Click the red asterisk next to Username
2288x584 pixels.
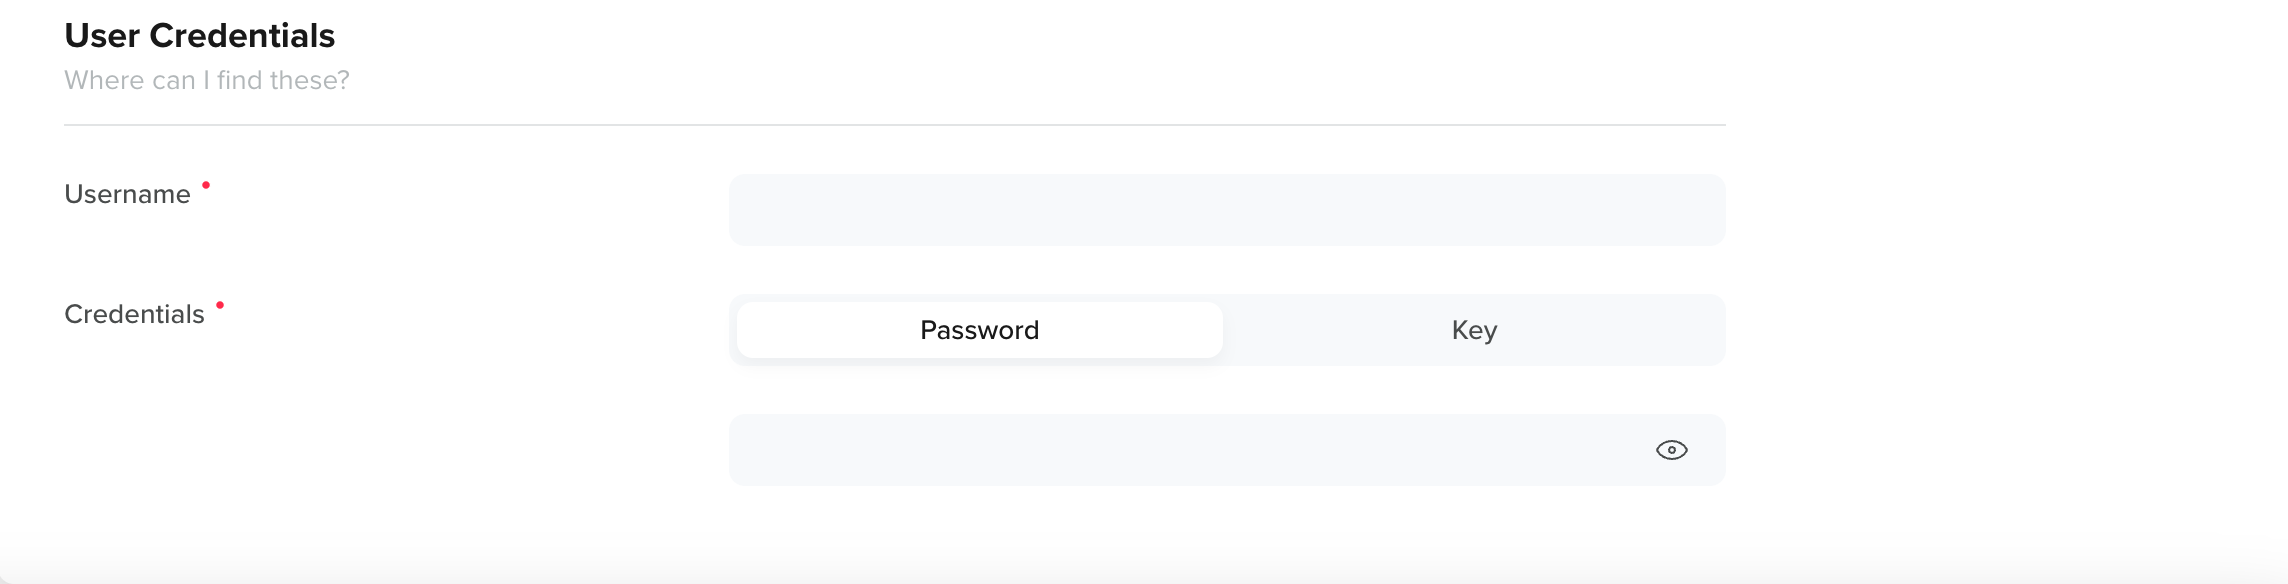click(x=207, y=184)
